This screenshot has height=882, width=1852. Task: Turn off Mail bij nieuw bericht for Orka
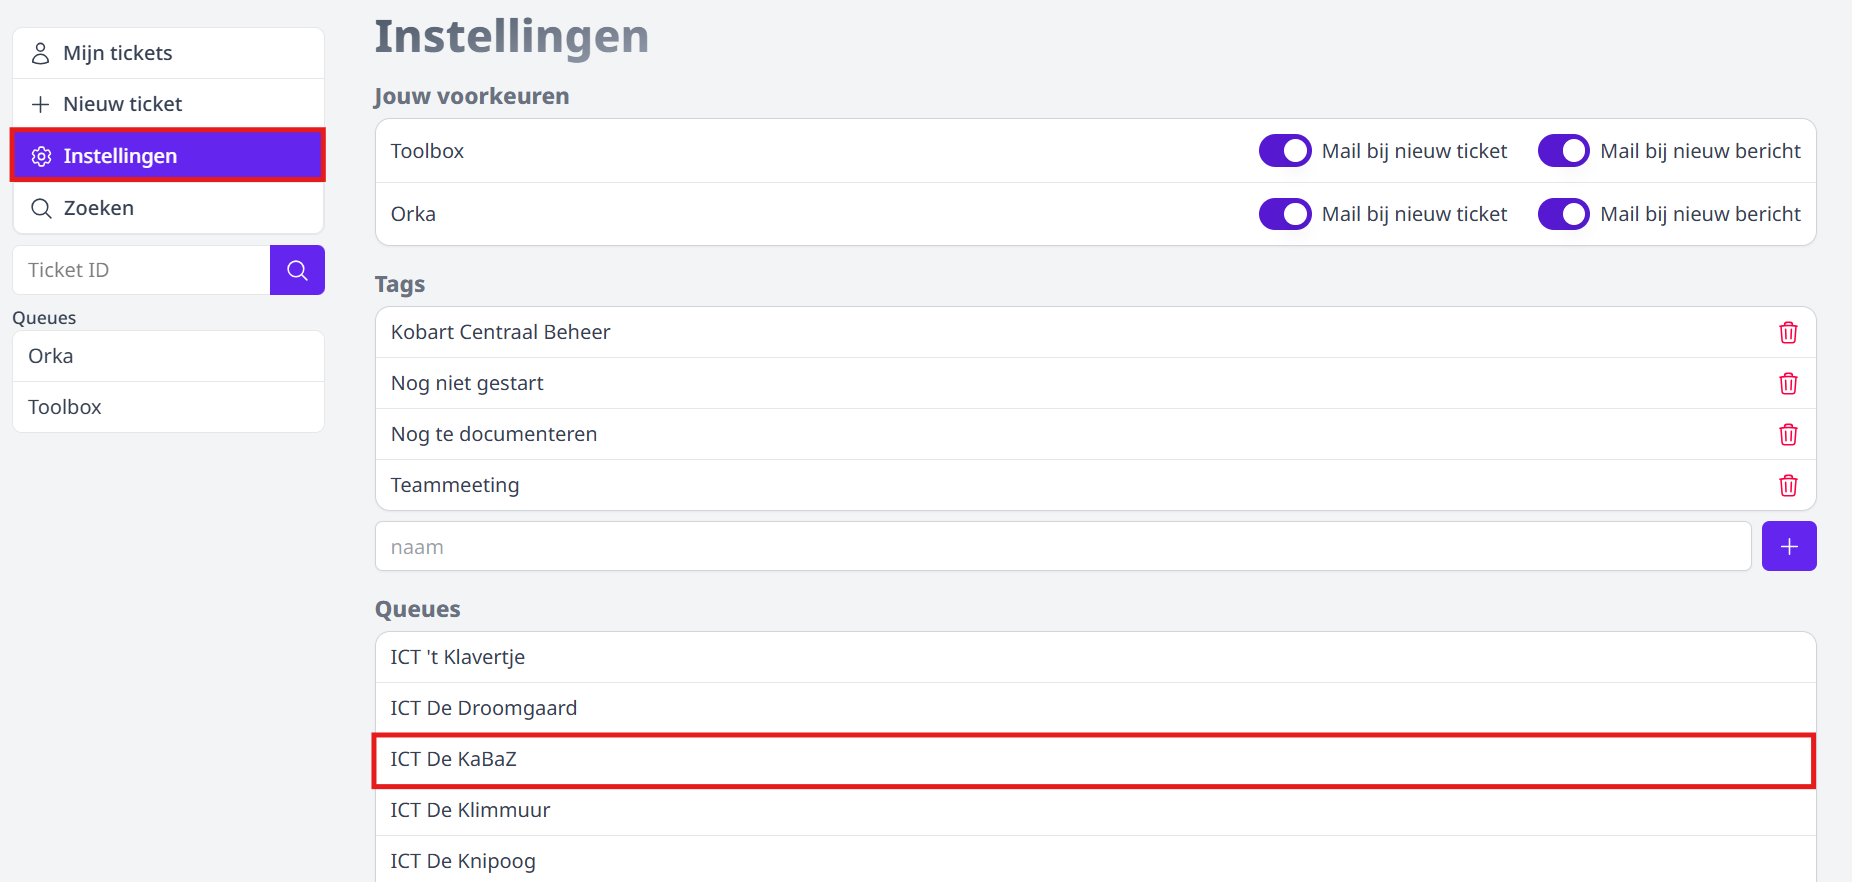click(1564, 213)
